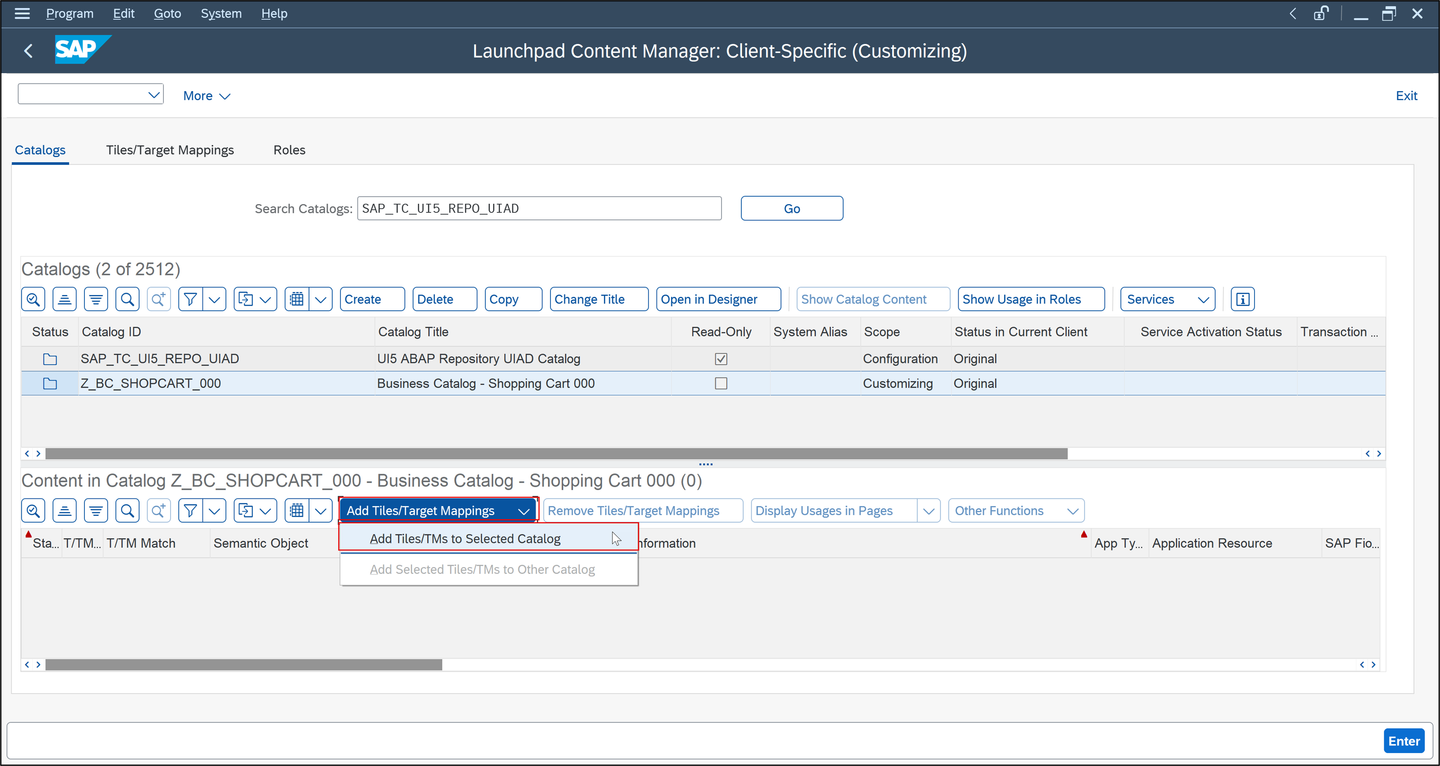Click the Find Next icon in the Content toolbar

tap(158, 511)
